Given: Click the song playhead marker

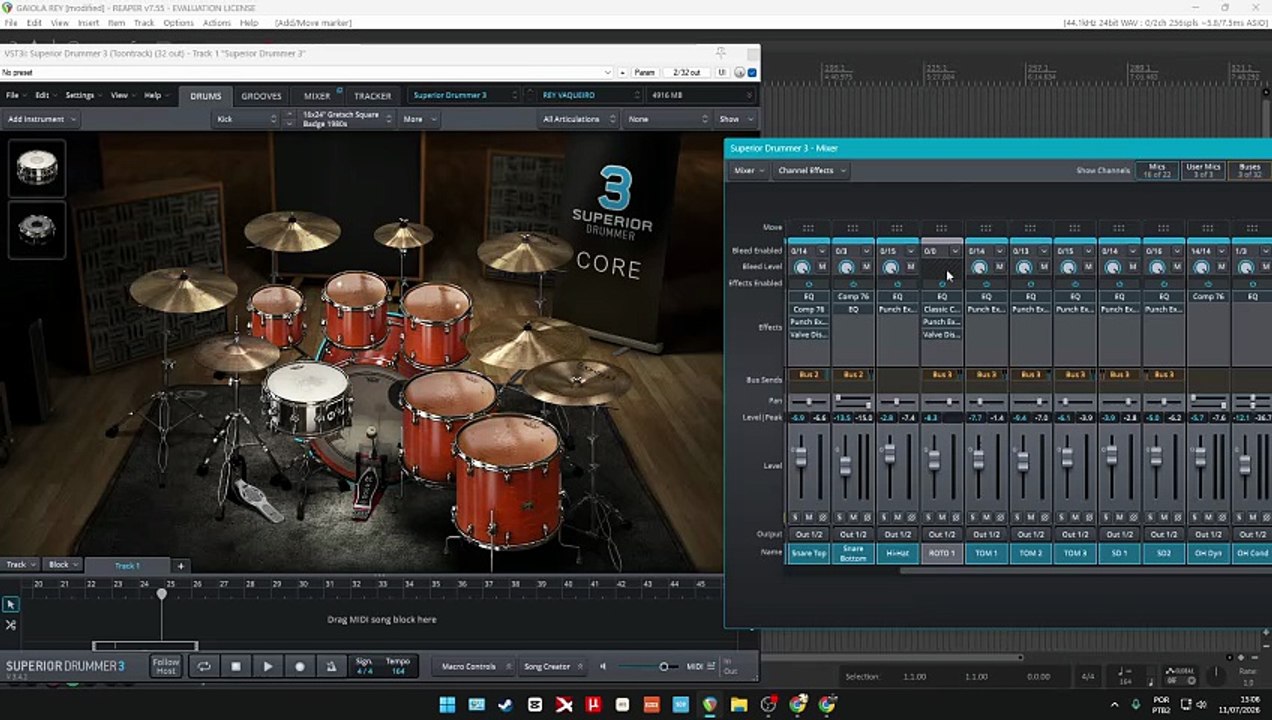Looking at the screenshot, I should point(161,594).
